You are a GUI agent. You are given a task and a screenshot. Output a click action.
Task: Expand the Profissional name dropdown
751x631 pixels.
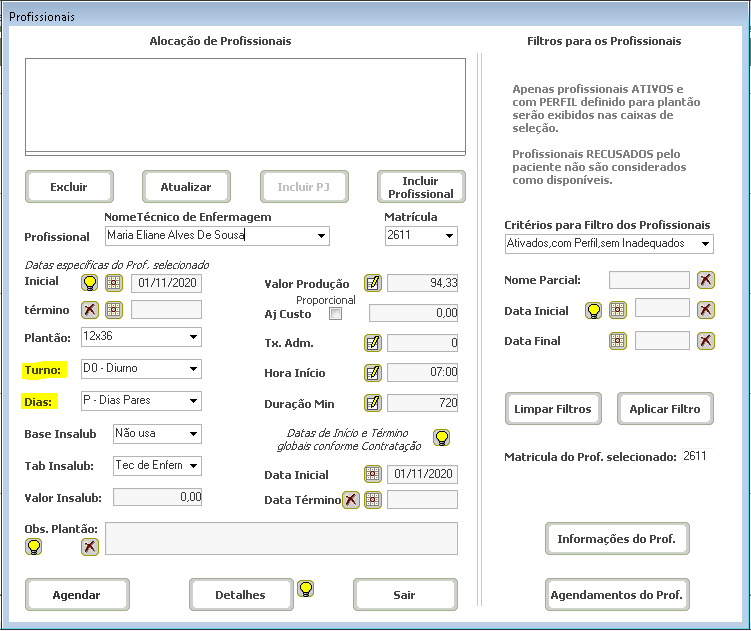pos(321,236)
